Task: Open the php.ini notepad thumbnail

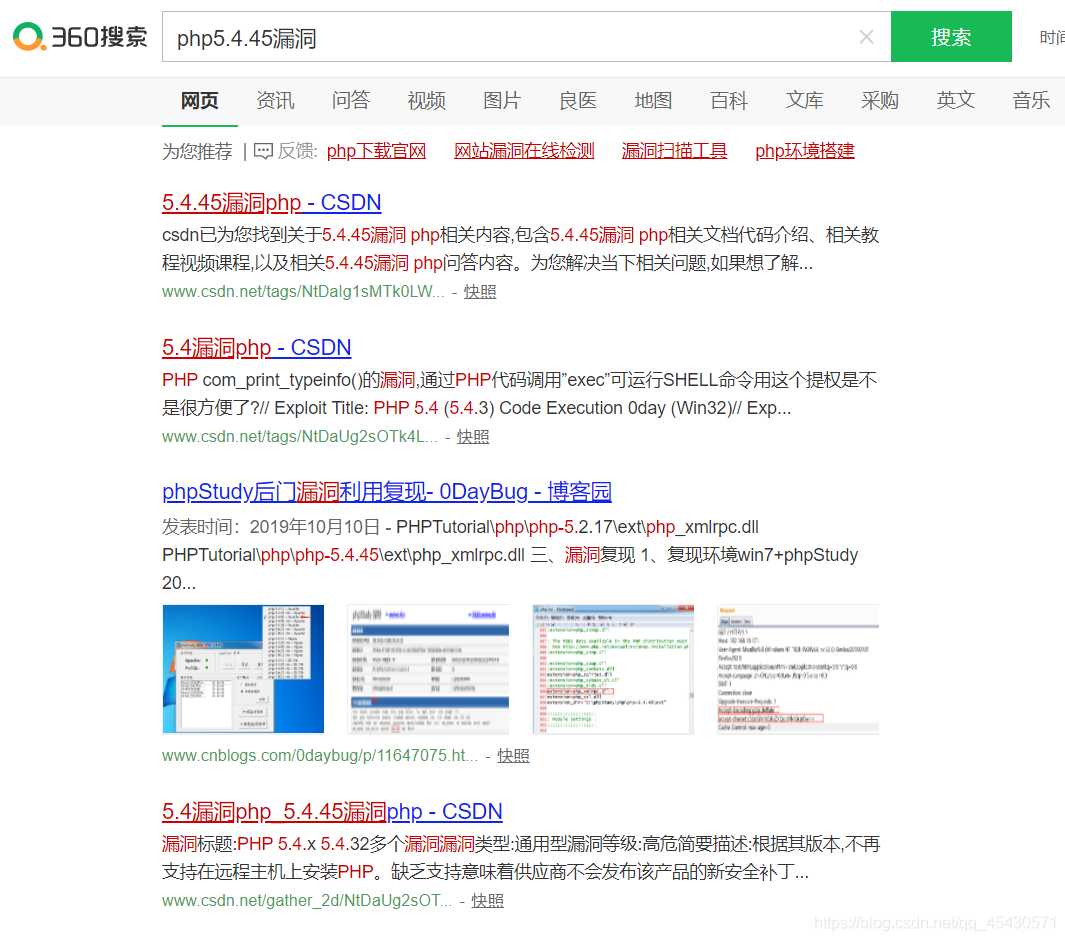Action: [613, 669]
